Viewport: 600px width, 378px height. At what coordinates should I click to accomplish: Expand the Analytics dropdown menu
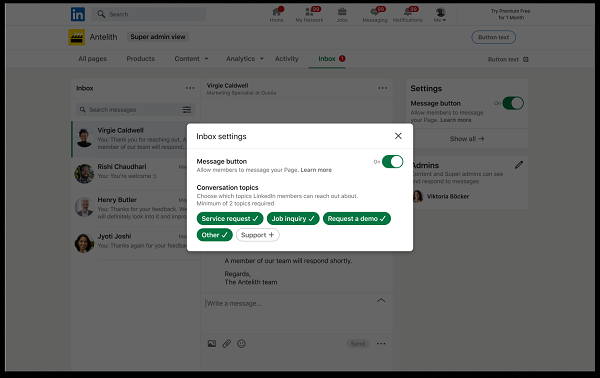tap(245, 59)
